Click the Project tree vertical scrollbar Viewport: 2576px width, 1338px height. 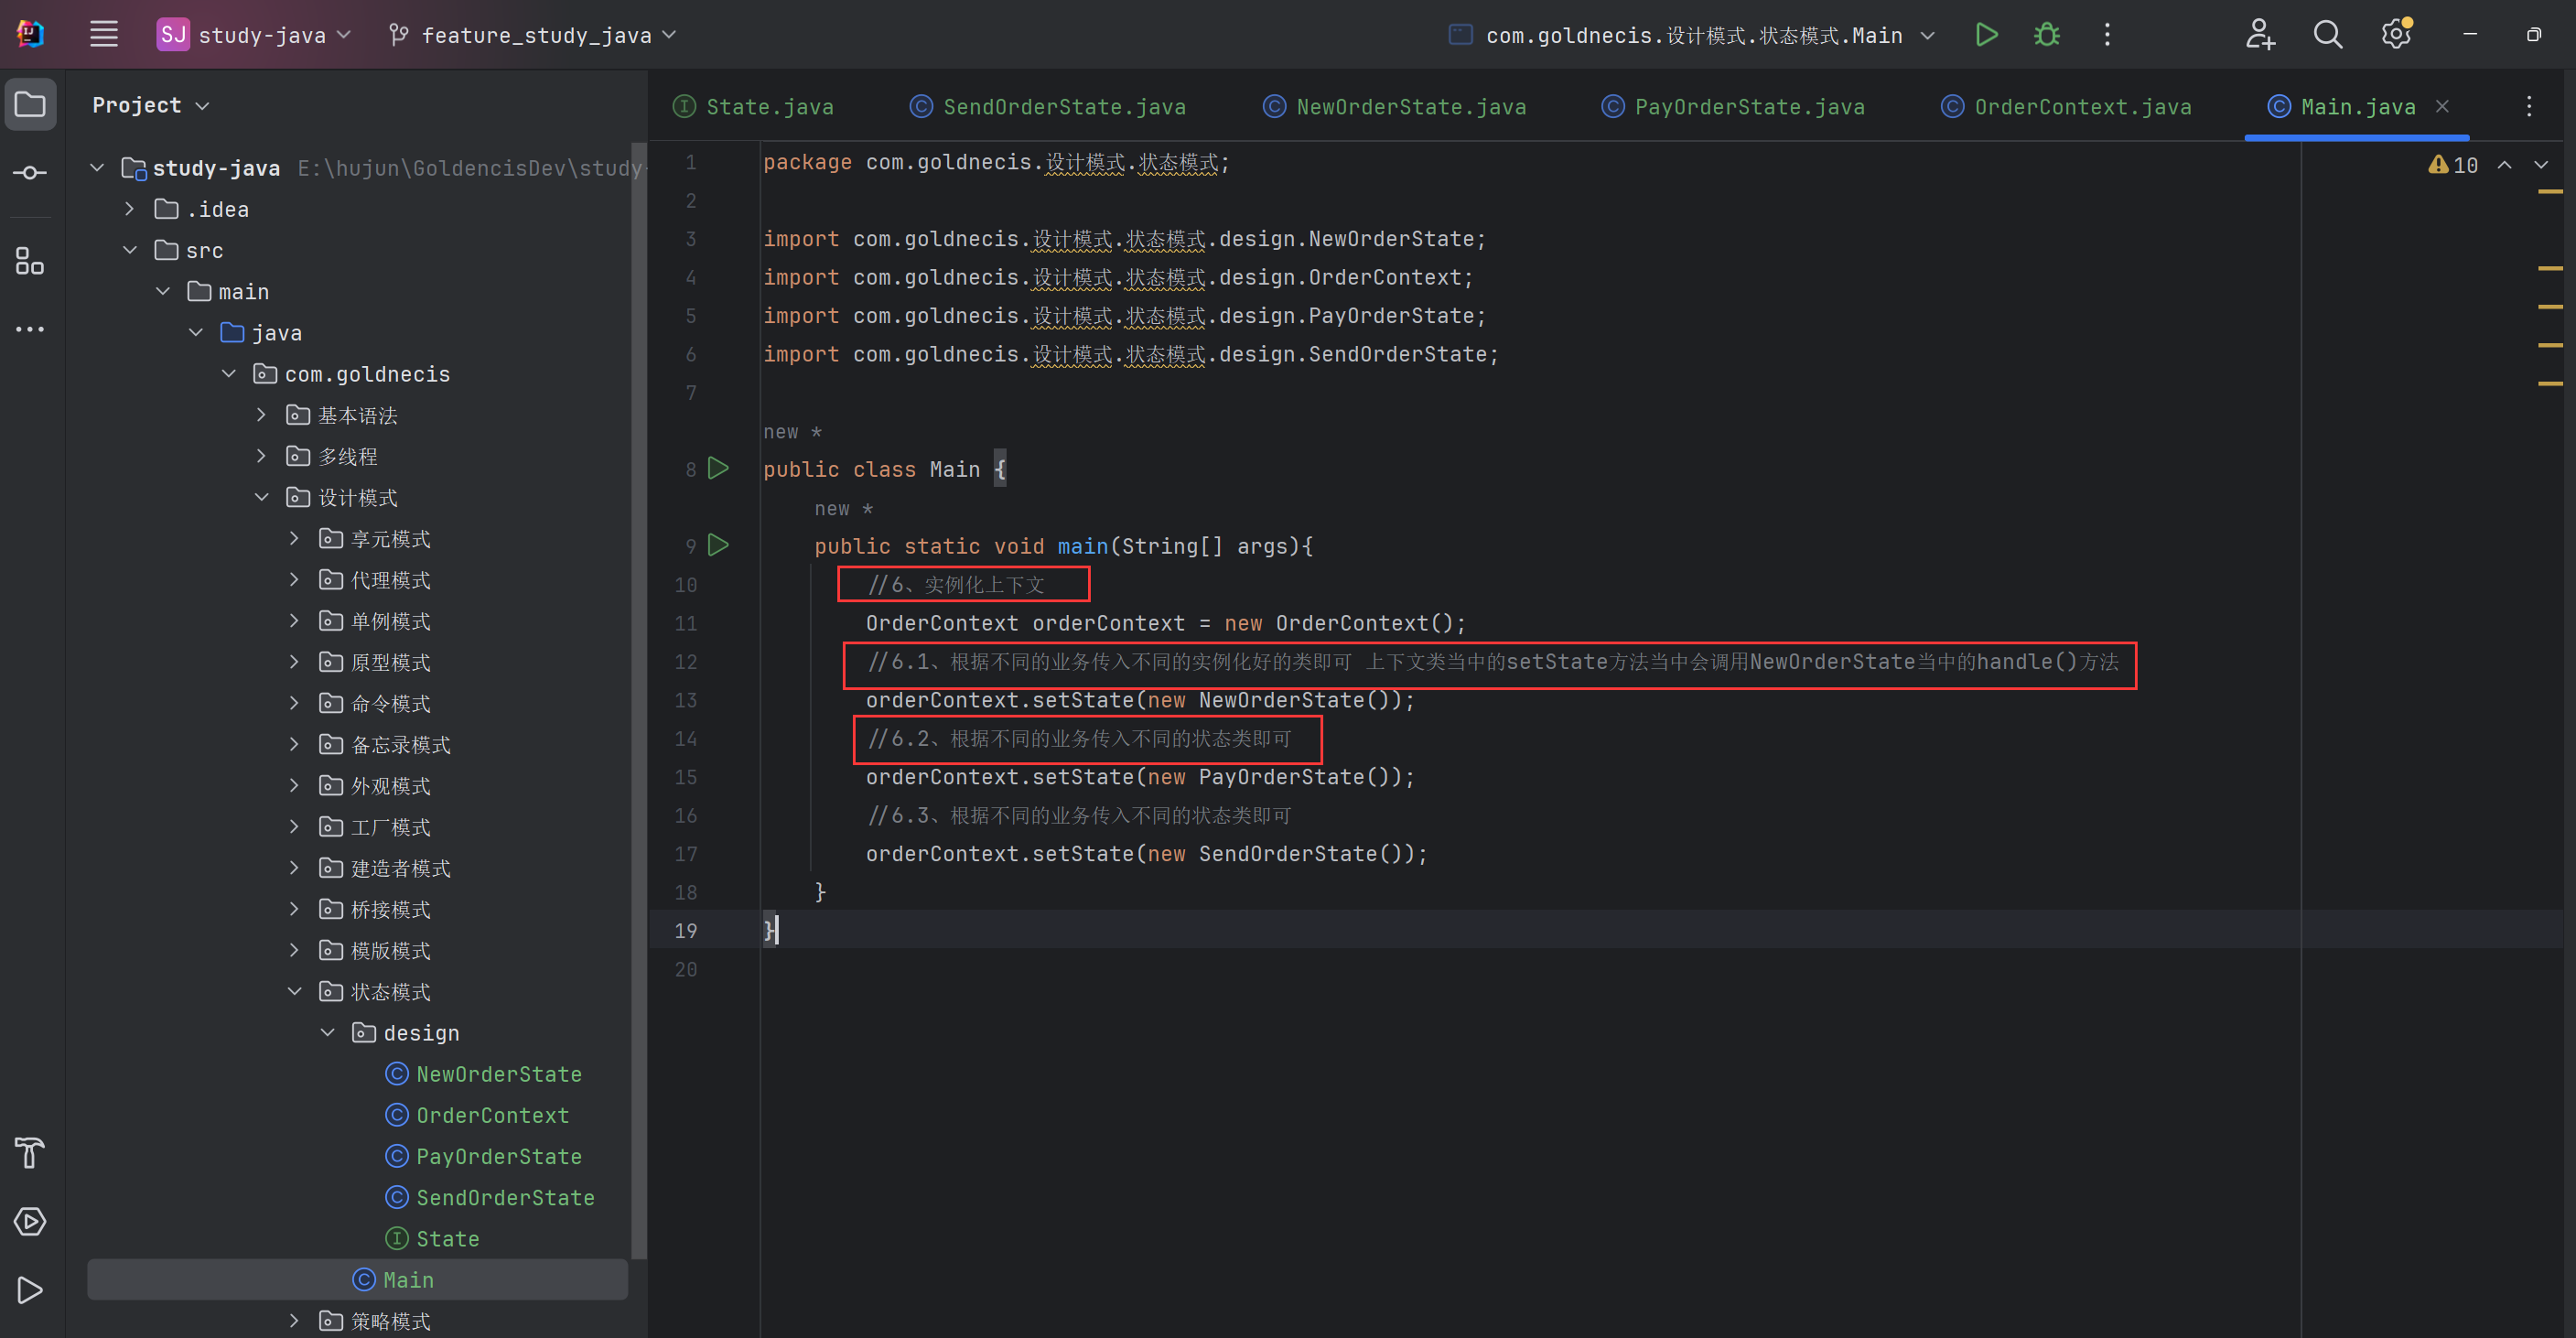pos(639,700)
